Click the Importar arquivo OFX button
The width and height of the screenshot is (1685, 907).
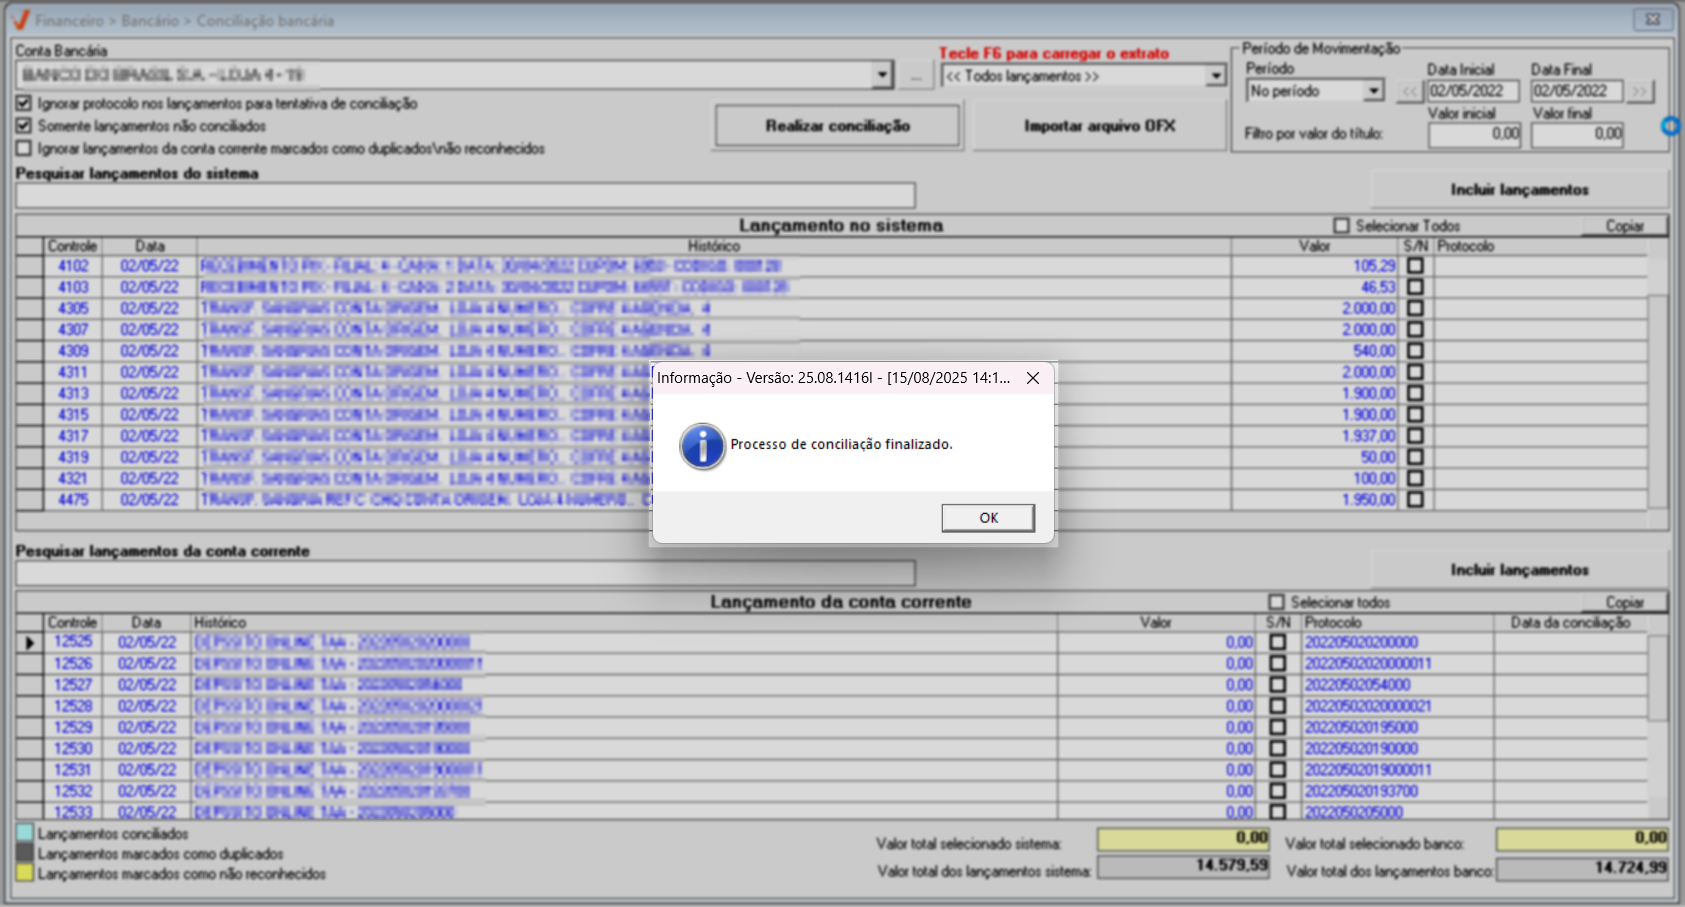[x=1099, y=126]
